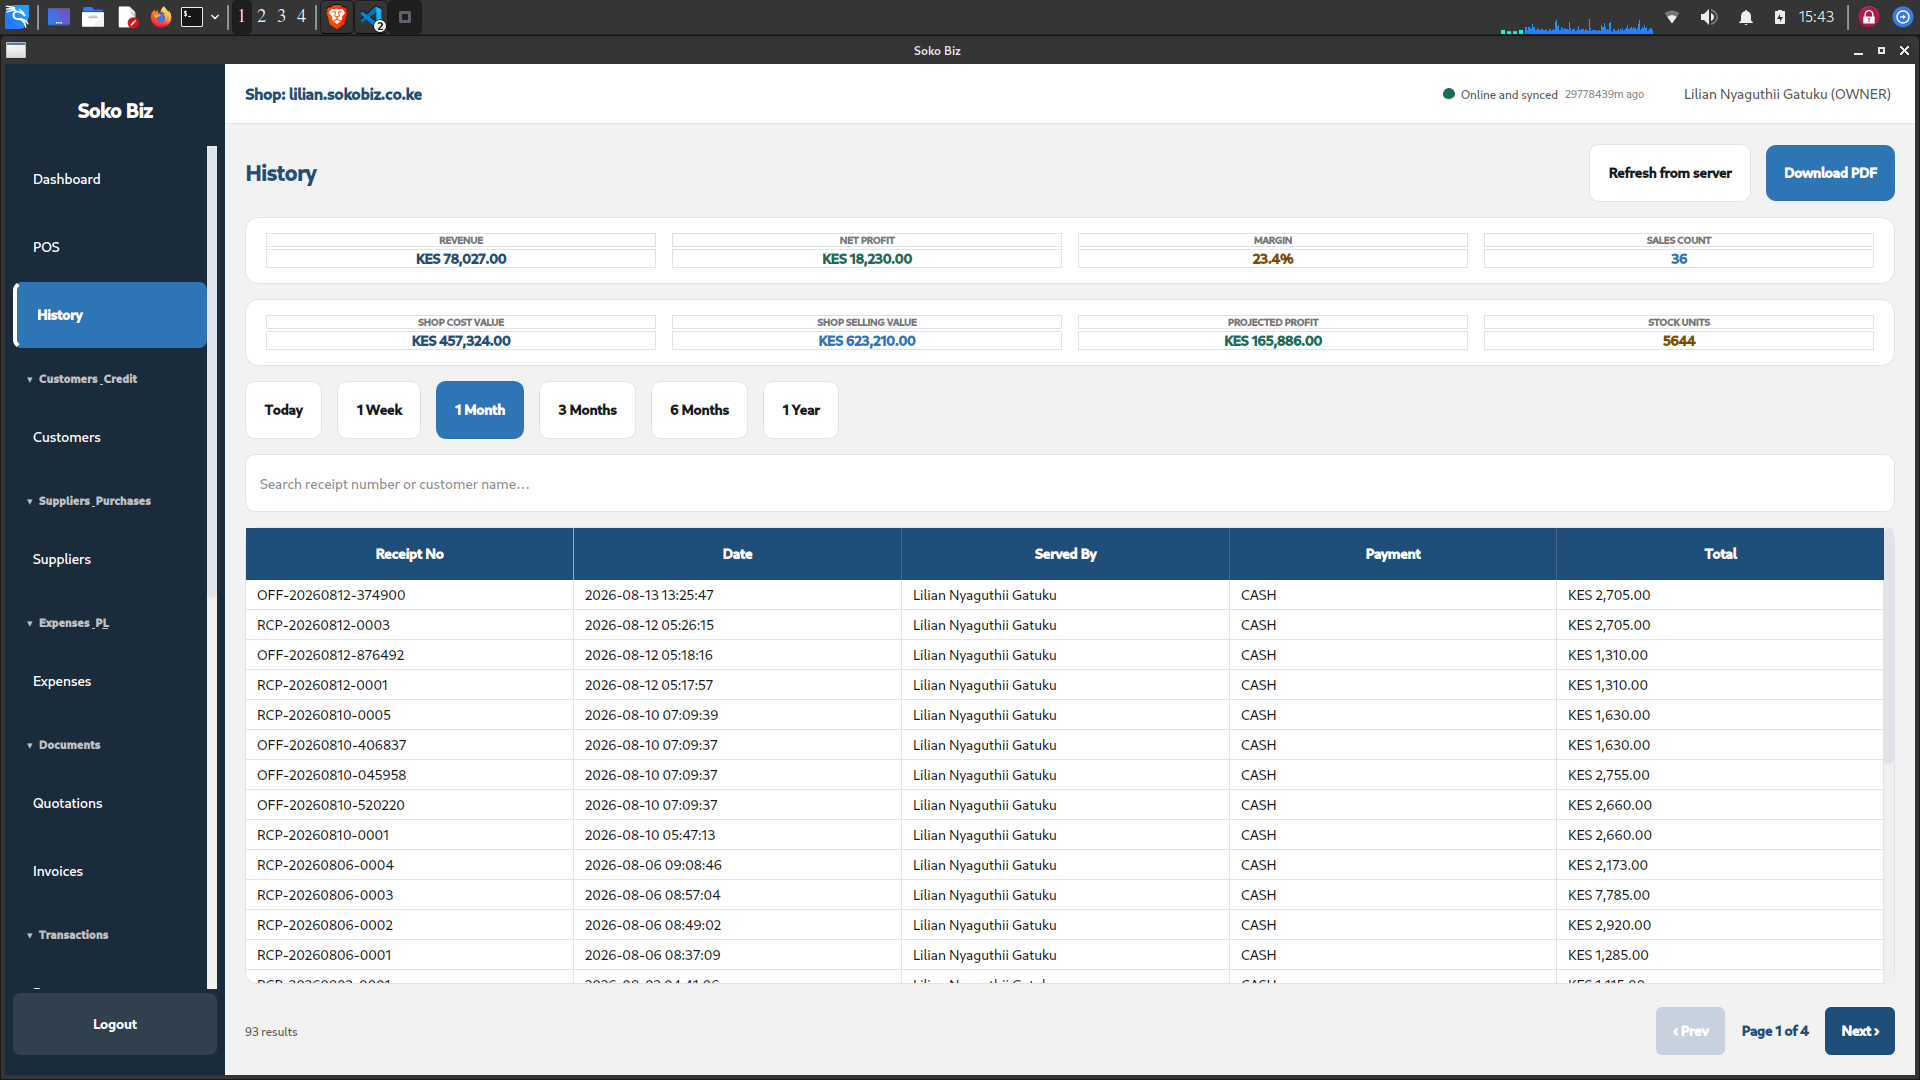1920x1080 pixels.
Task: Switch to workspace 2
Action: click(x=261, y=16)
